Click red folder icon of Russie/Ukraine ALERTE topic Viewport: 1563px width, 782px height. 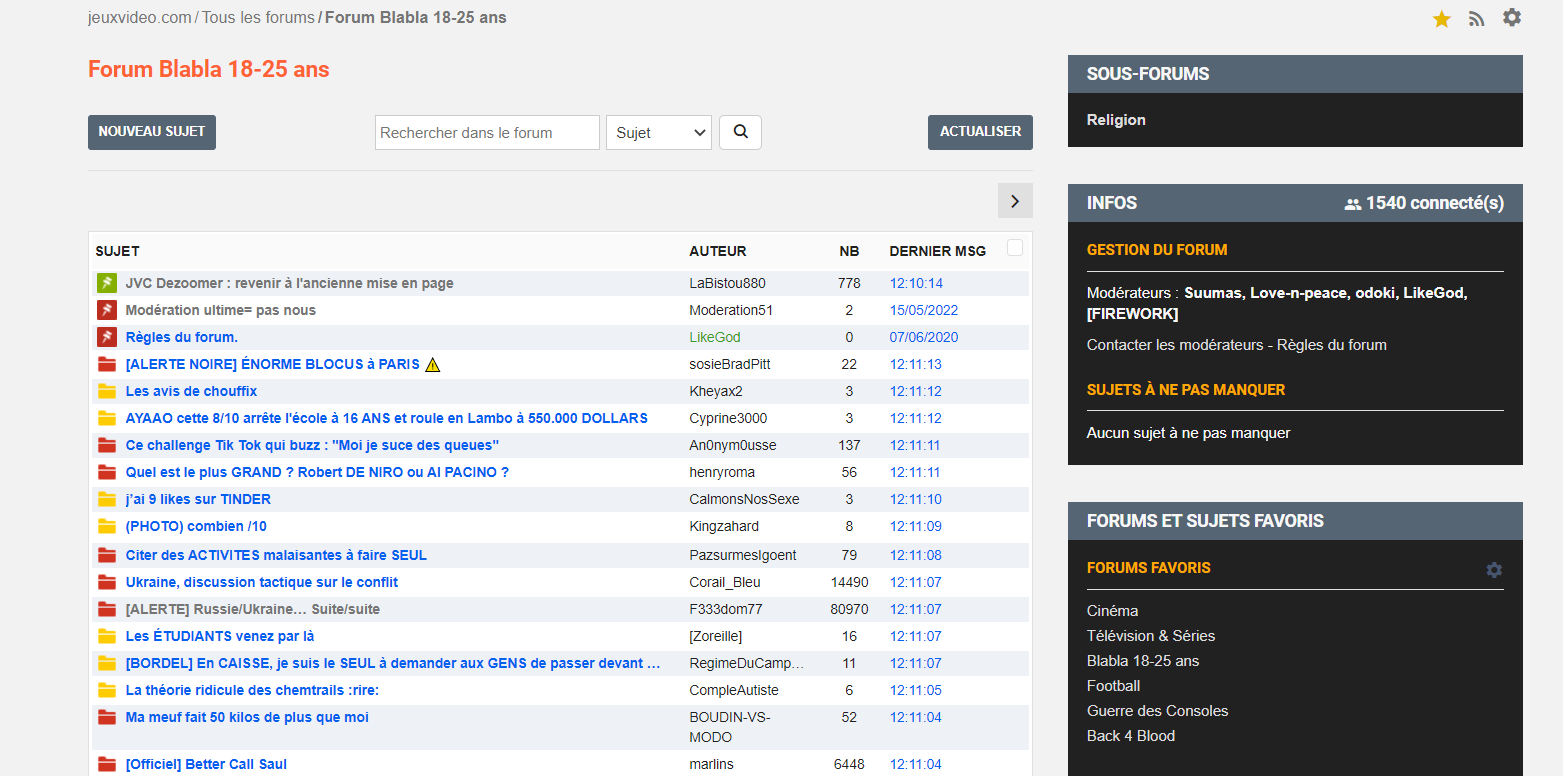[107, 609]
